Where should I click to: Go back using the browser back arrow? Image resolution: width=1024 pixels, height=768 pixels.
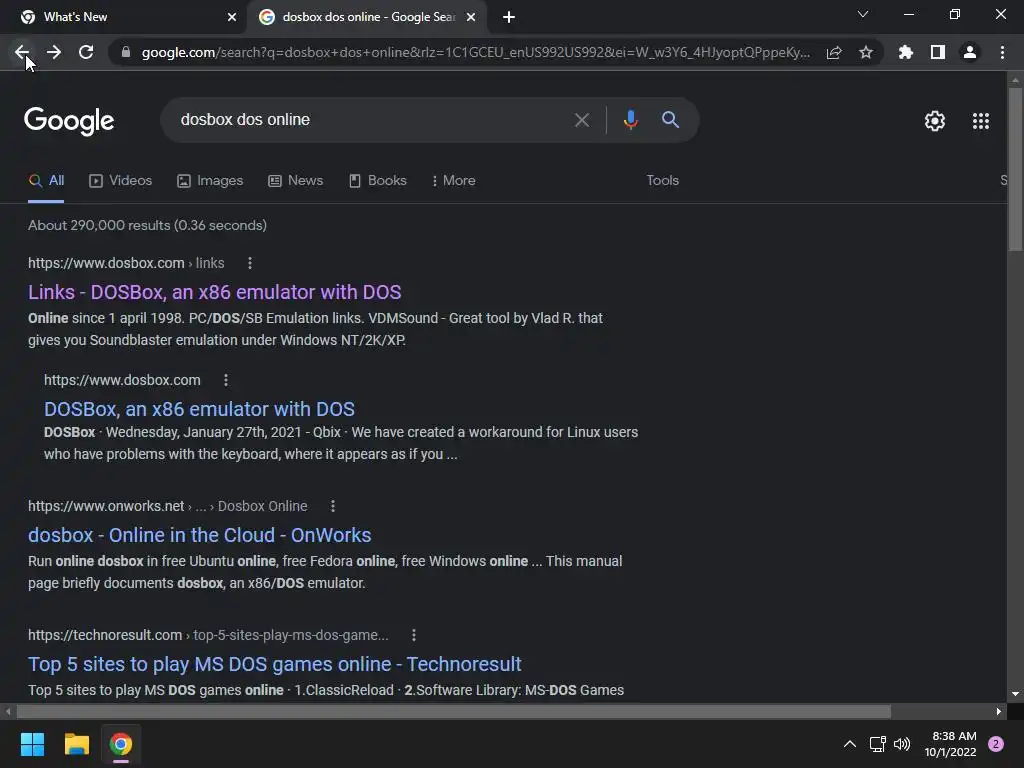22,52
